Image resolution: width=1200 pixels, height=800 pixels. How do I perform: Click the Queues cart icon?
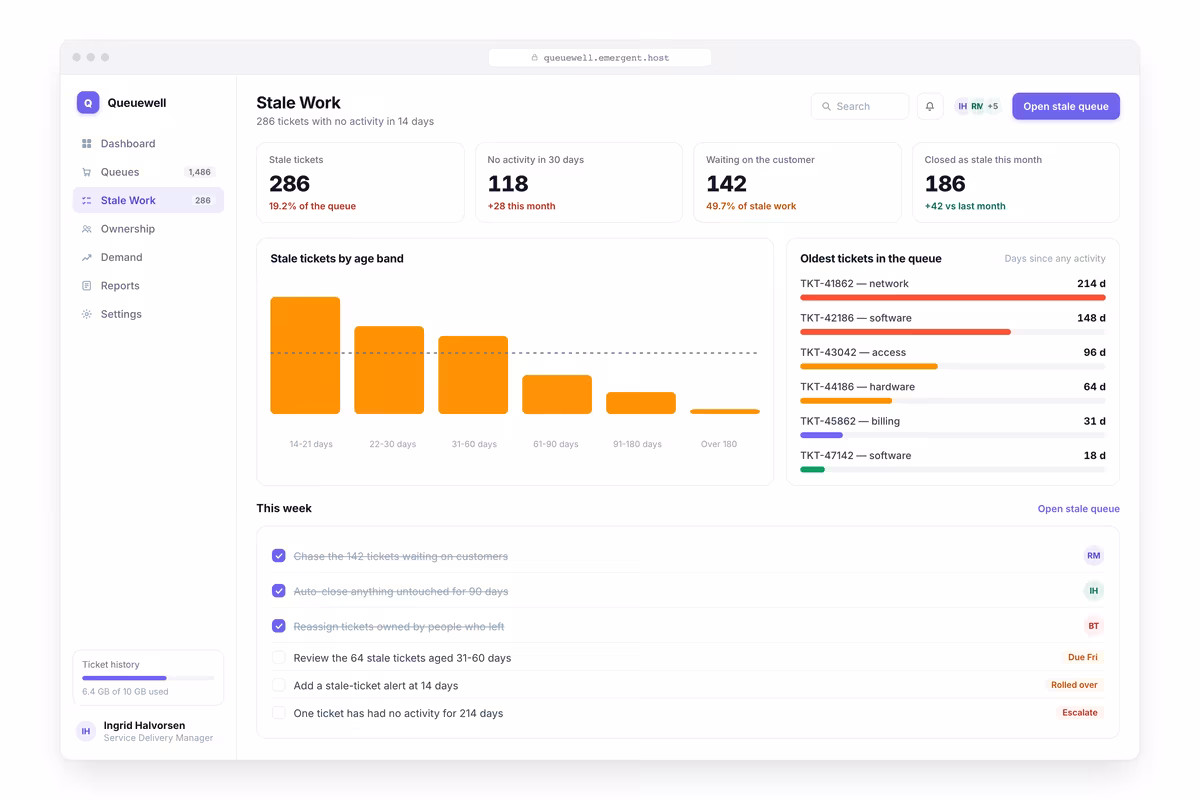(87, 172)
